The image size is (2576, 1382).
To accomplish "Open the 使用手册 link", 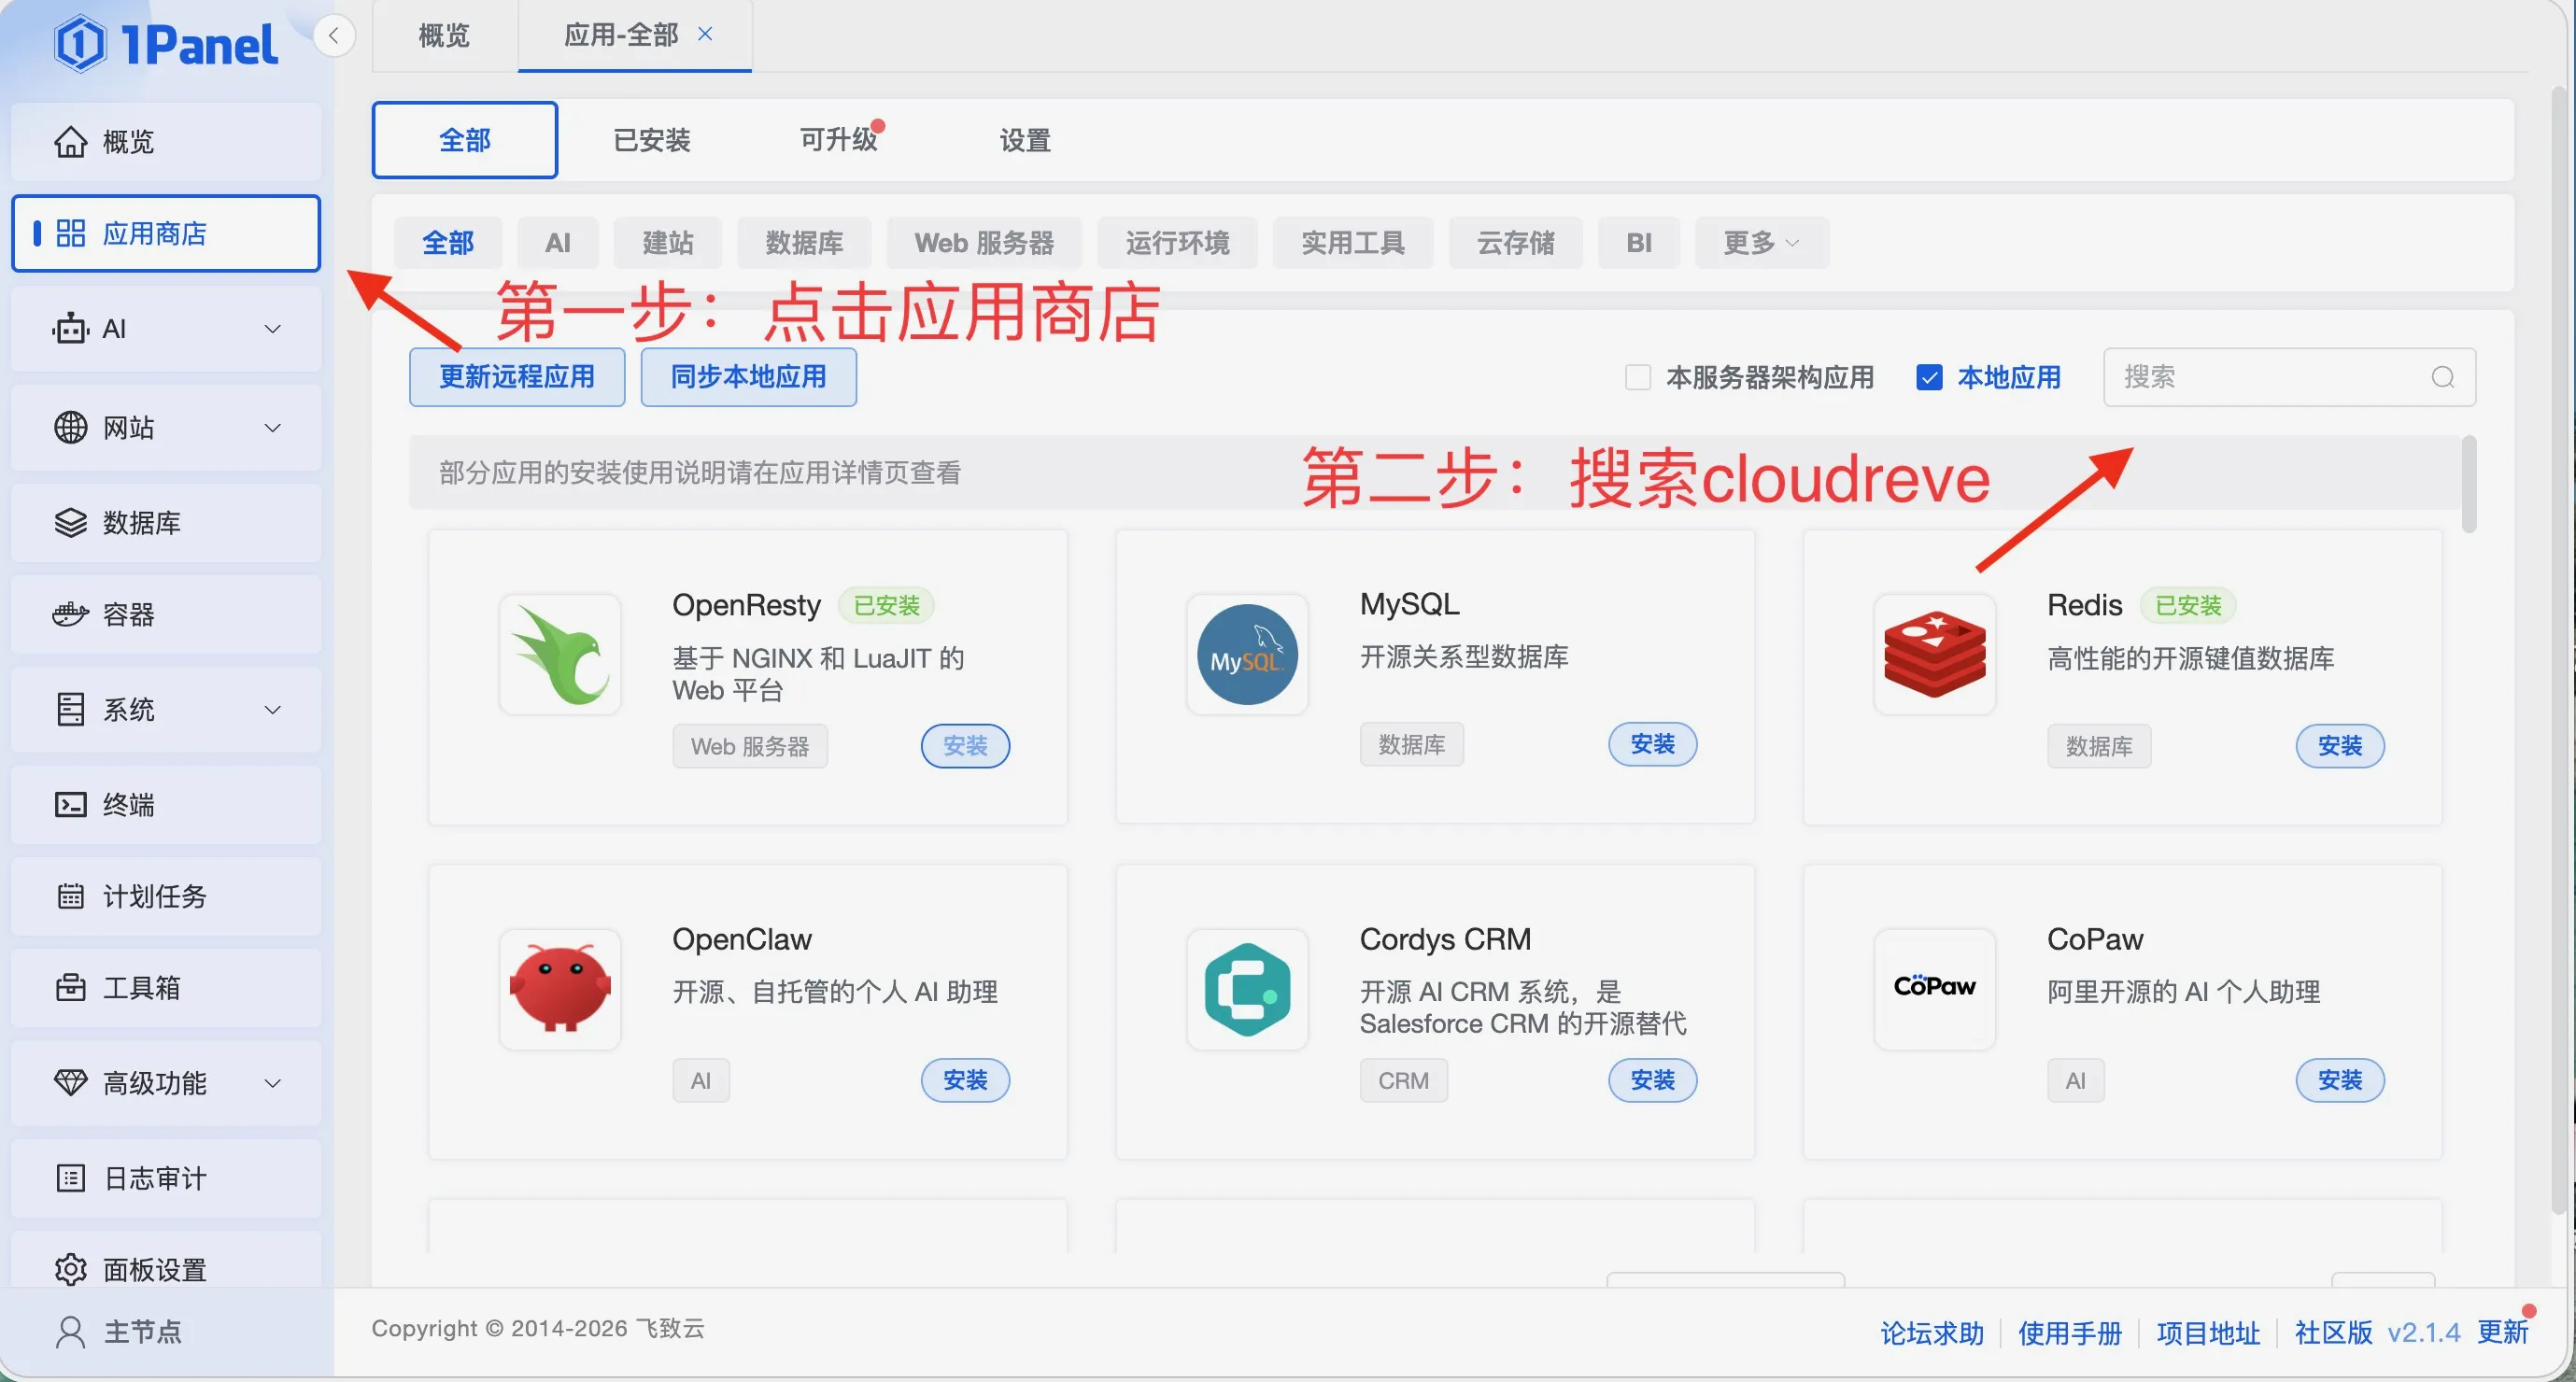I will pos(2068,1331).
